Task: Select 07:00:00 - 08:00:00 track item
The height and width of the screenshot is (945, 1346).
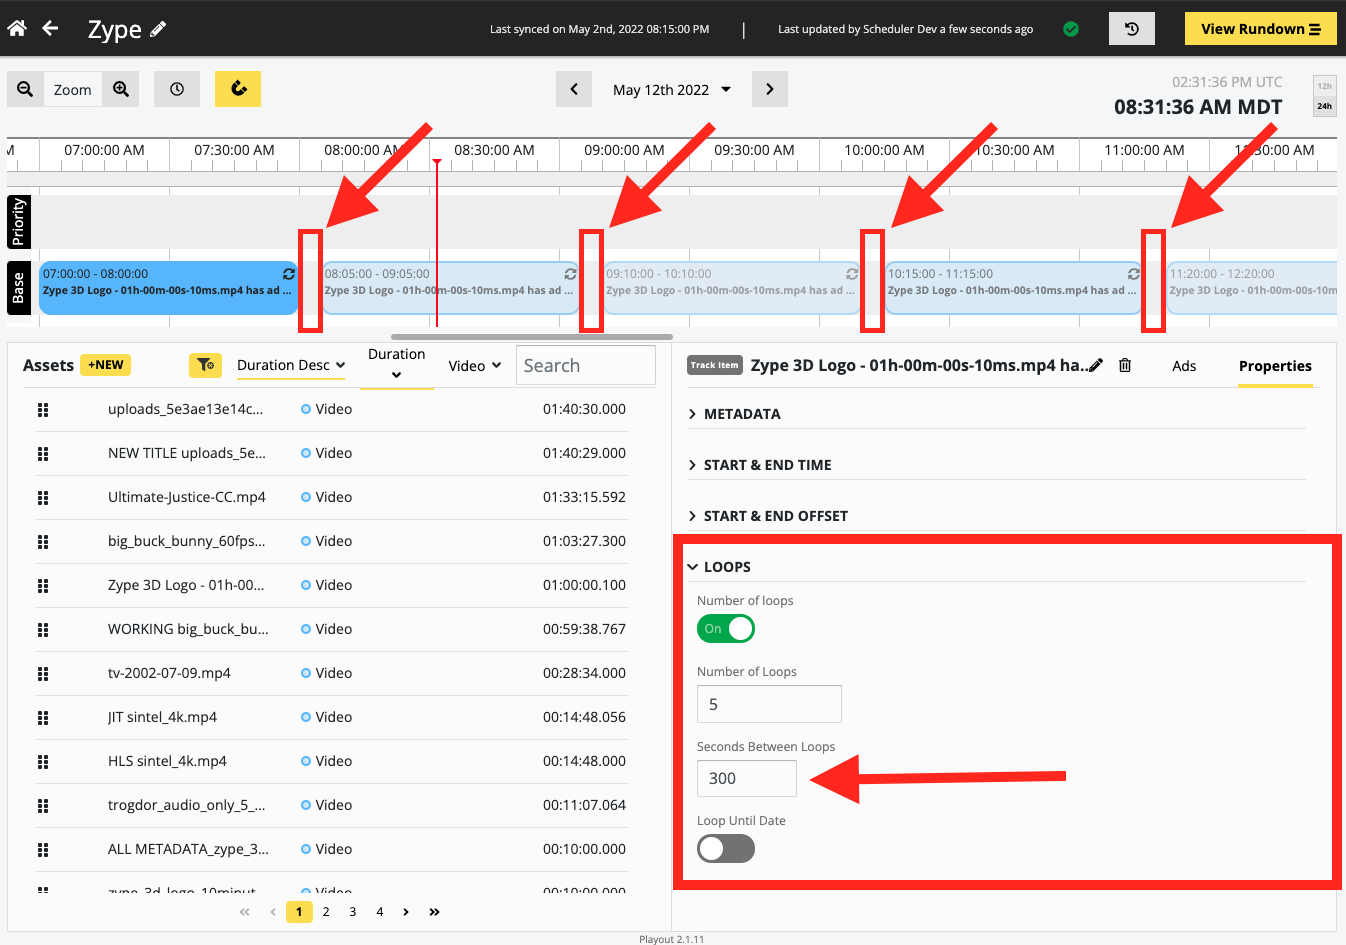Action: (x=169, y=288)
